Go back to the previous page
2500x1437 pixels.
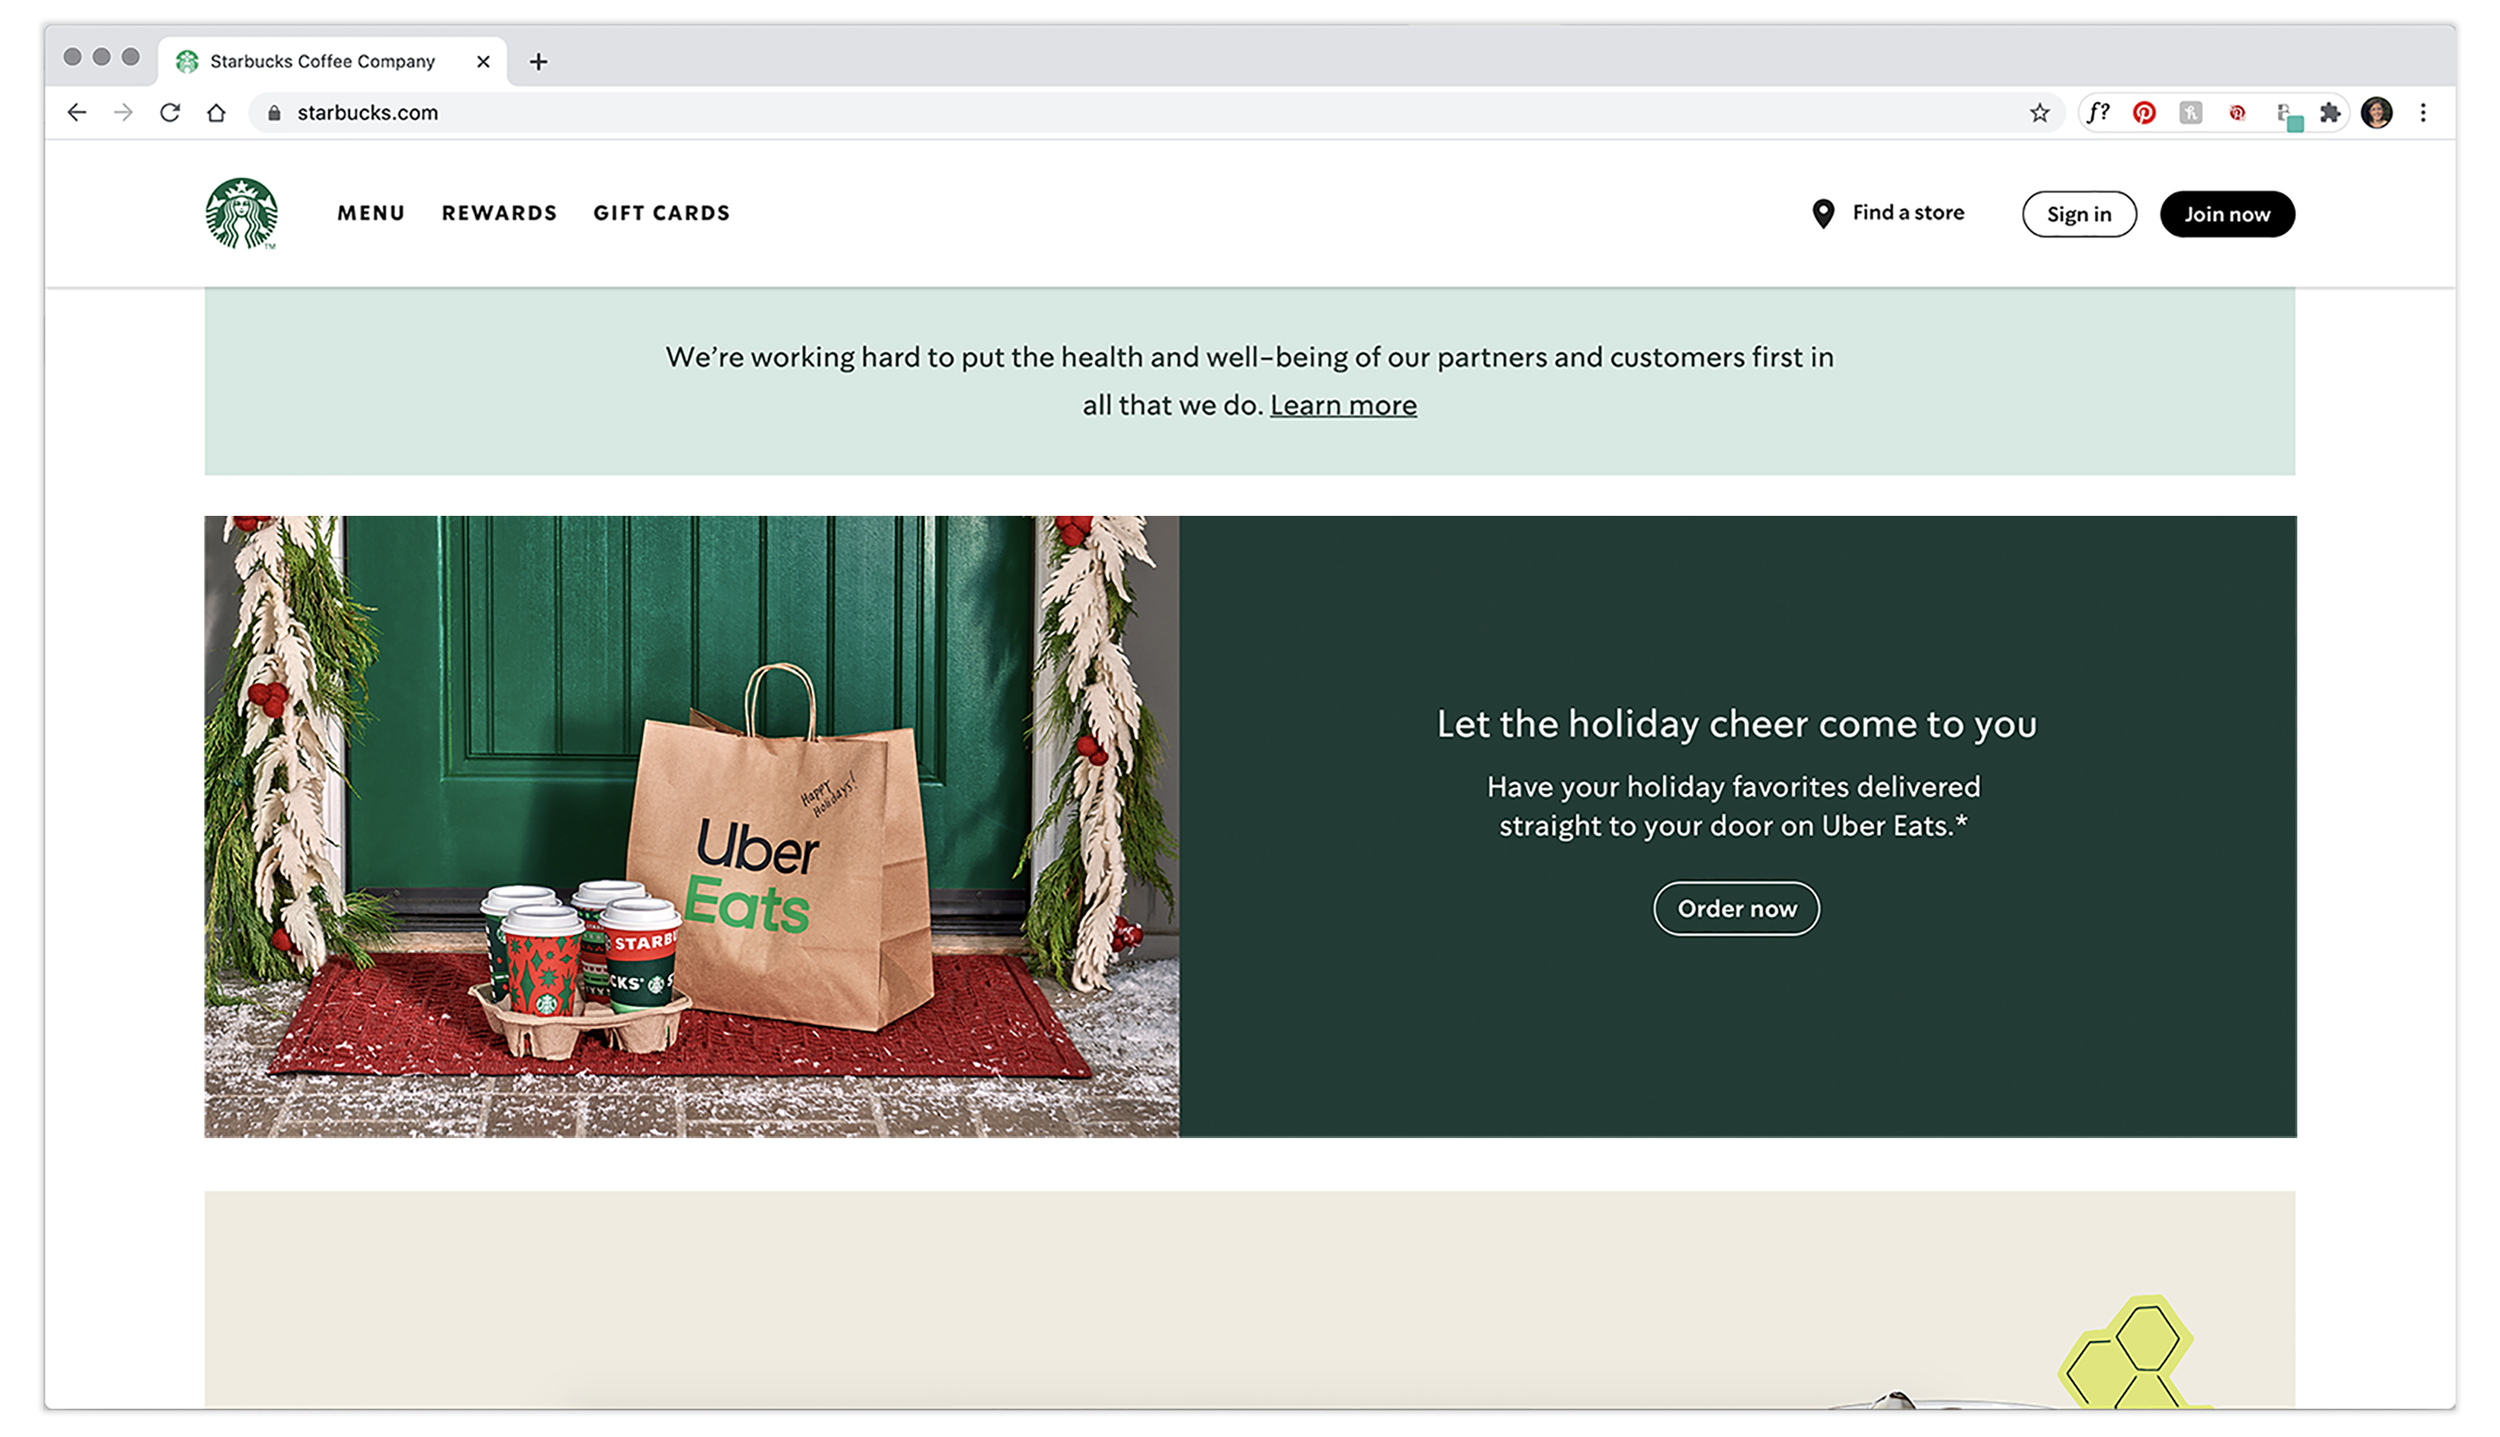click(x=77, y=113)
